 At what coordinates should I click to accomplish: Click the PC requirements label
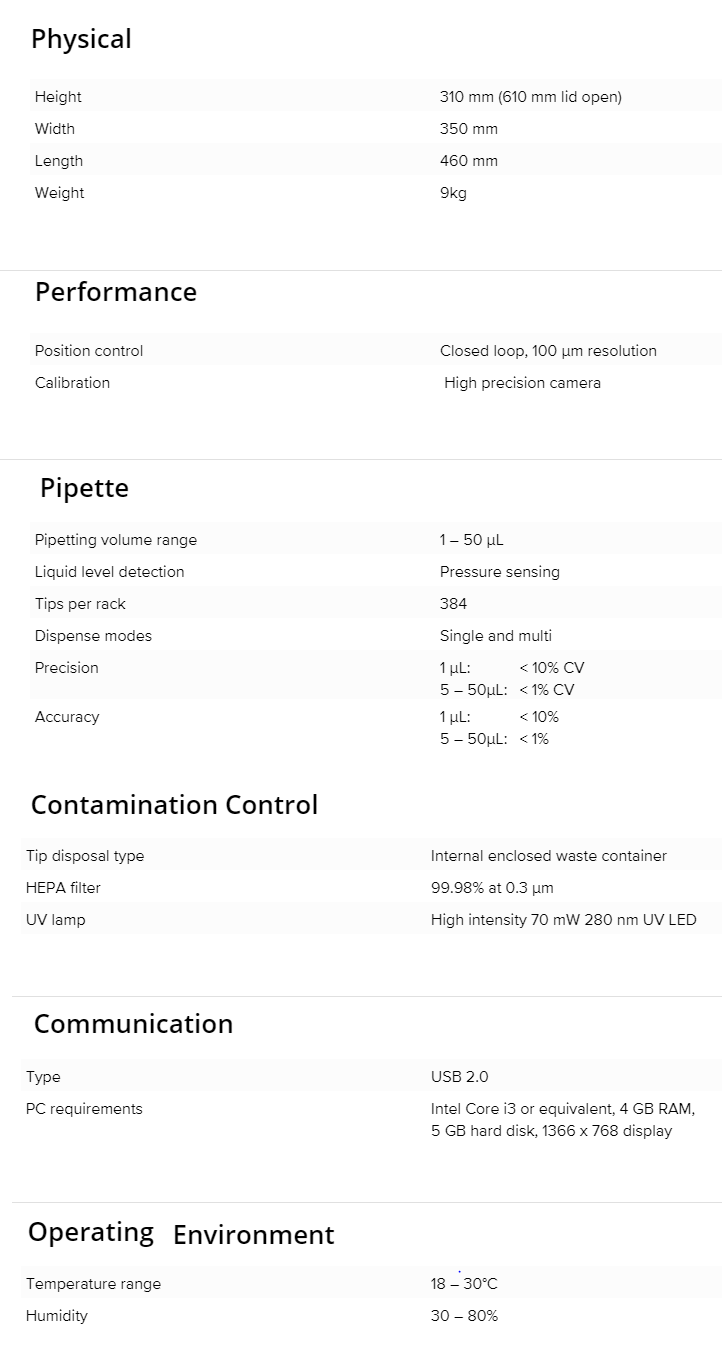(x=84, y=1109)
